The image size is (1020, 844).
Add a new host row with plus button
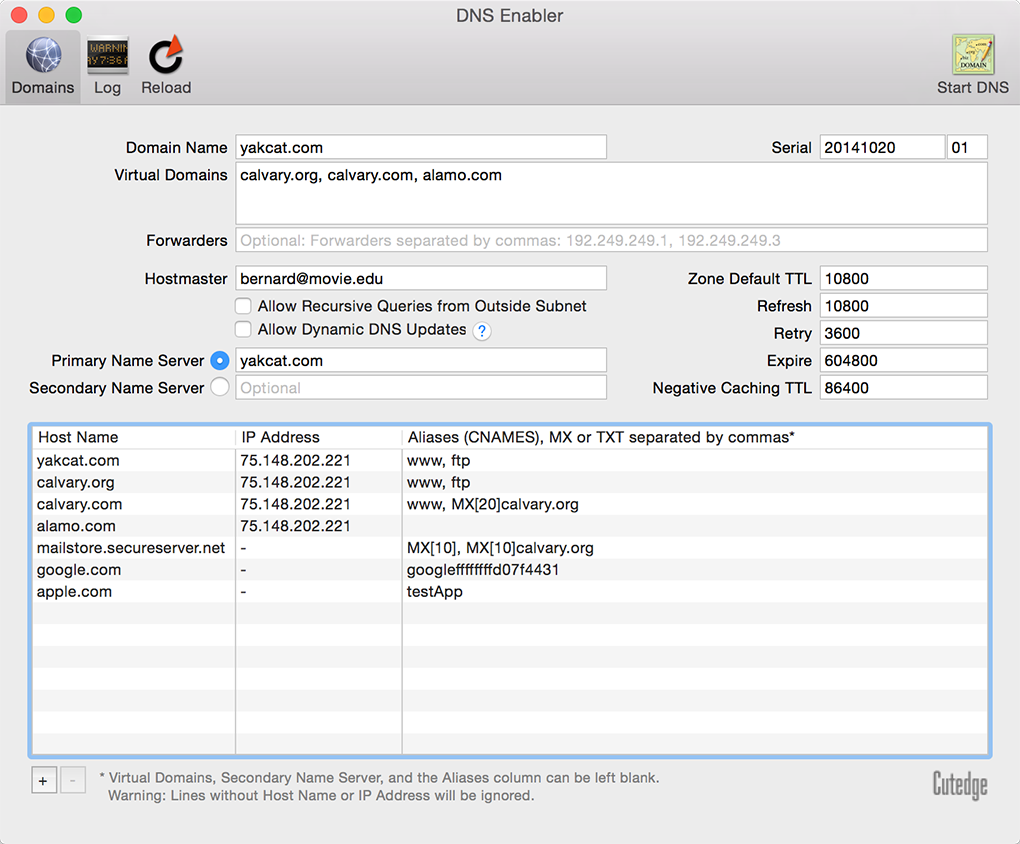coord(44,780)
